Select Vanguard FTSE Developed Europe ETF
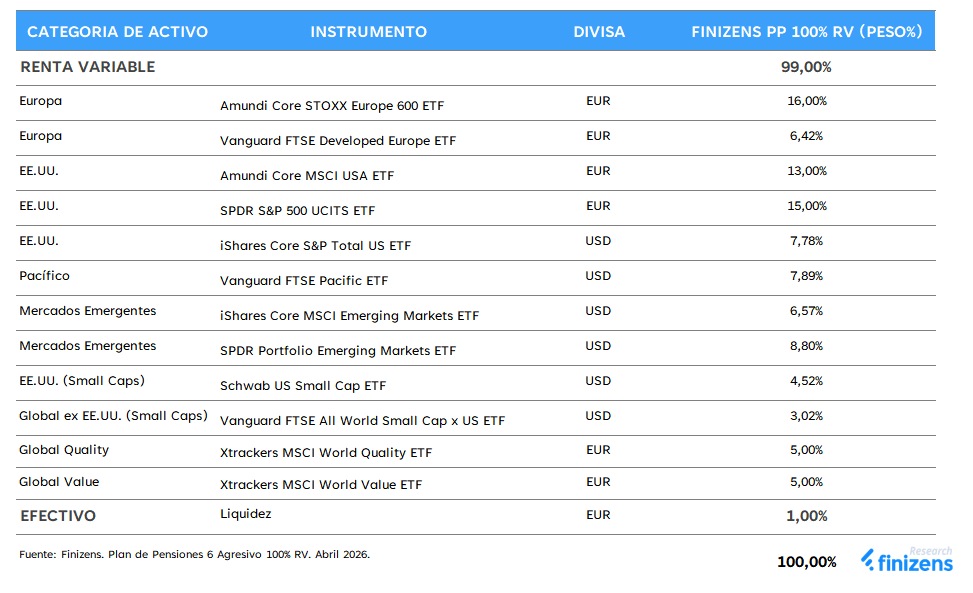973x593 pixels. (338, 141)
